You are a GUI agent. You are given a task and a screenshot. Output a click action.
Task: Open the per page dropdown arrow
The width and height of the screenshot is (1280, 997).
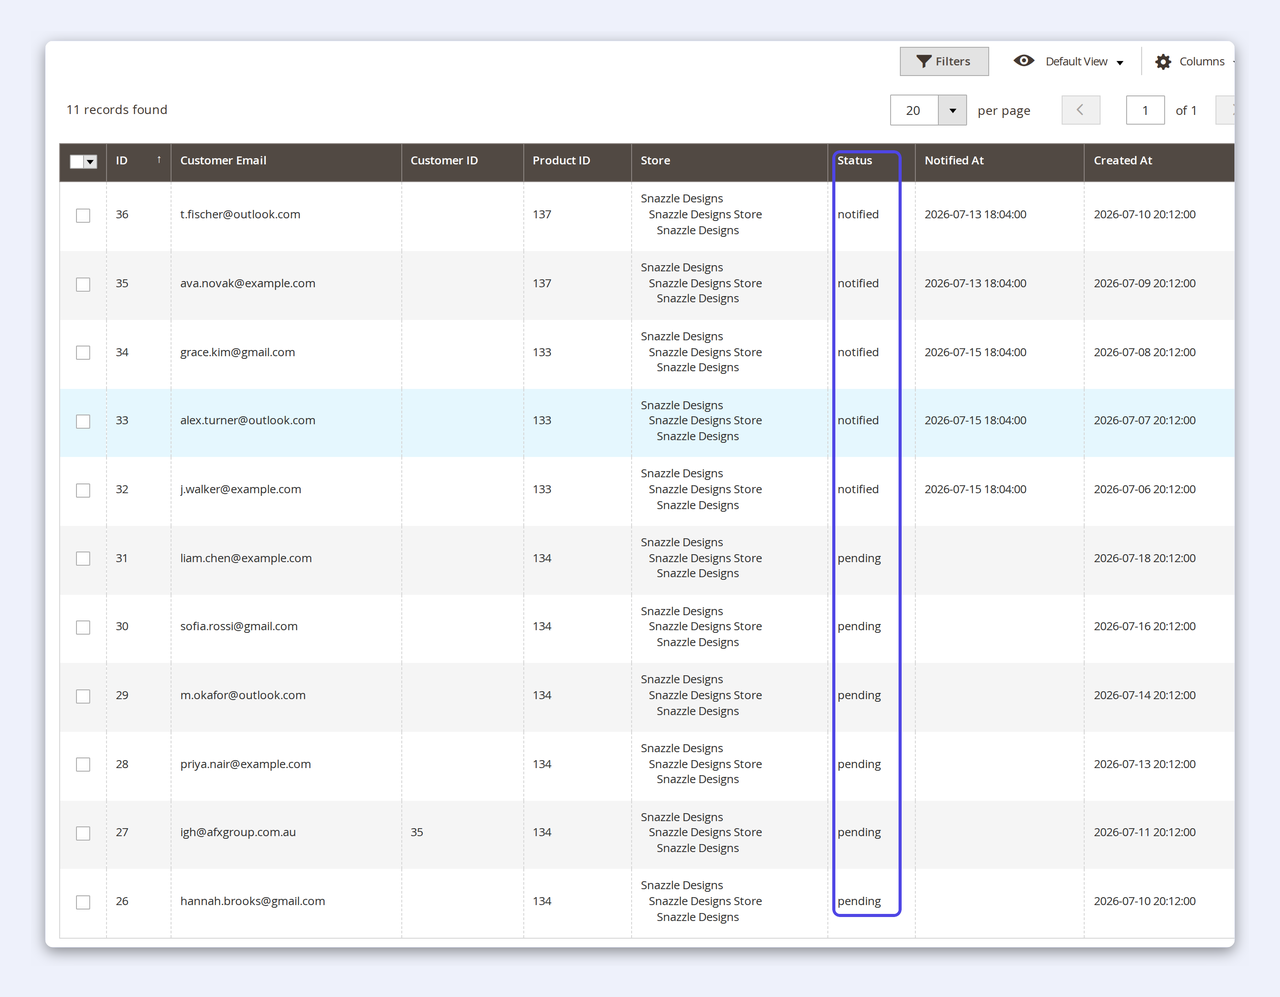[x=953, y=110]
